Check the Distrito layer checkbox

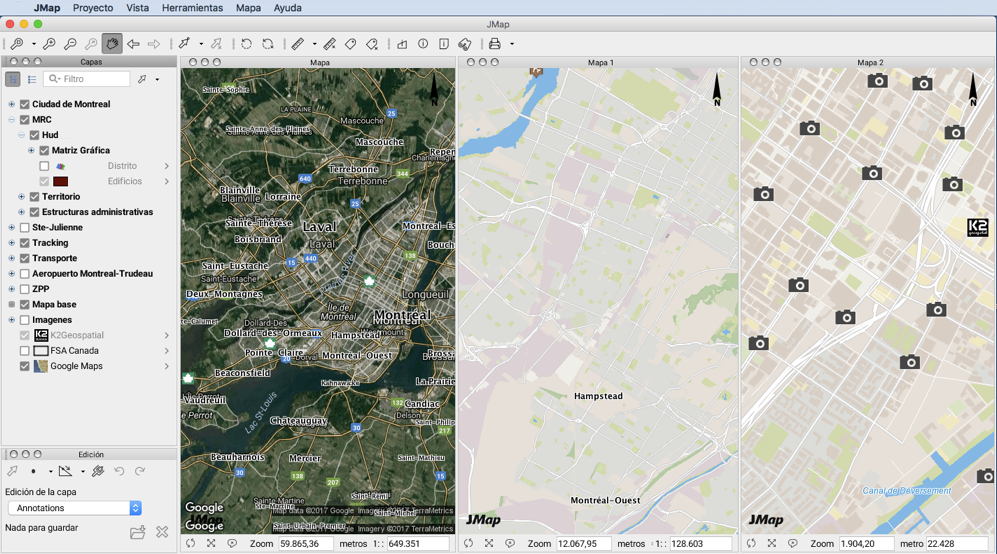pos(44,166)
